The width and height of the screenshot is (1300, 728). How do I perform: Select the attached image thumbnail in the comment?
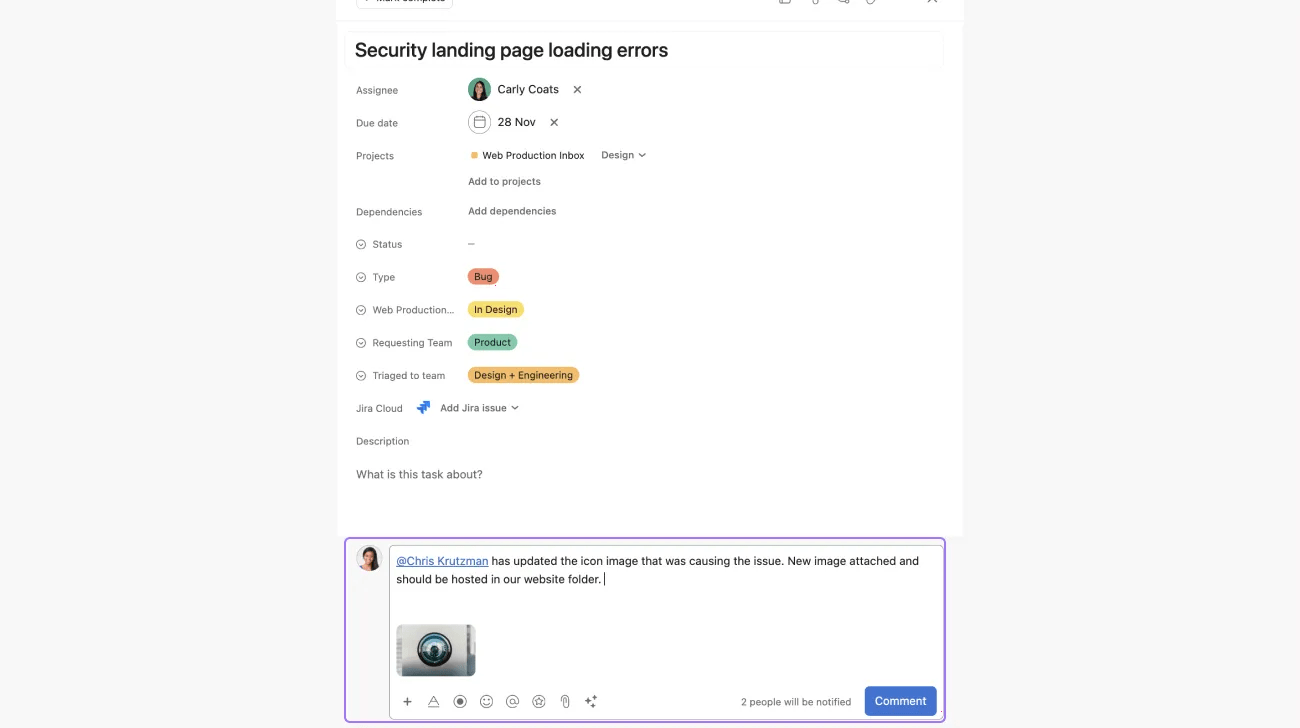pyautogui.click(x=435, y=649)
